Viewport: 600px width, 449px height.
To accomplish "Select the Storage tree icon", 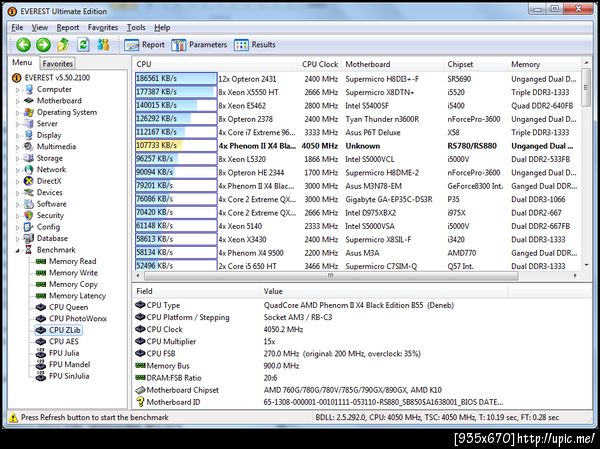I will coord(29,158).
